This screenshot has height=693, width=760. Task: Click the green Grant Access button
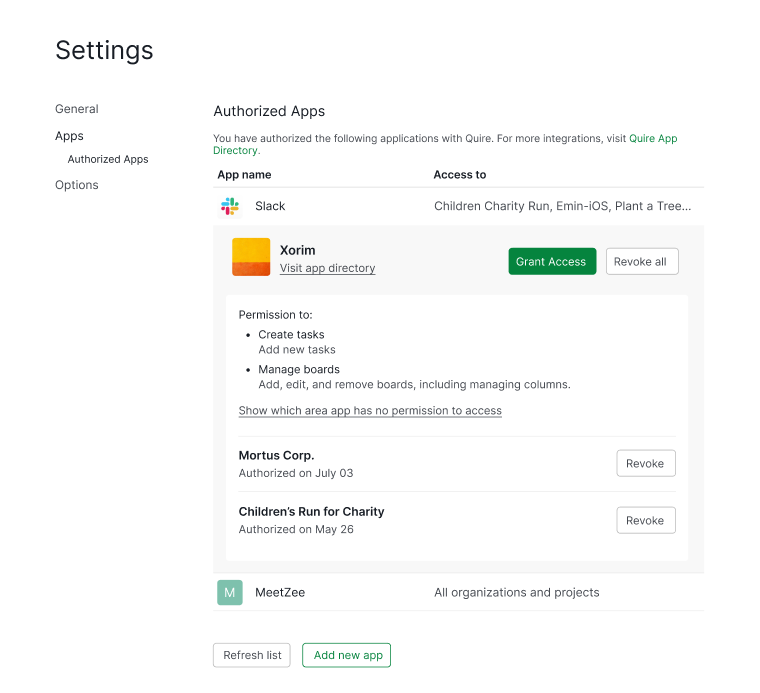[x=552, y=261]
